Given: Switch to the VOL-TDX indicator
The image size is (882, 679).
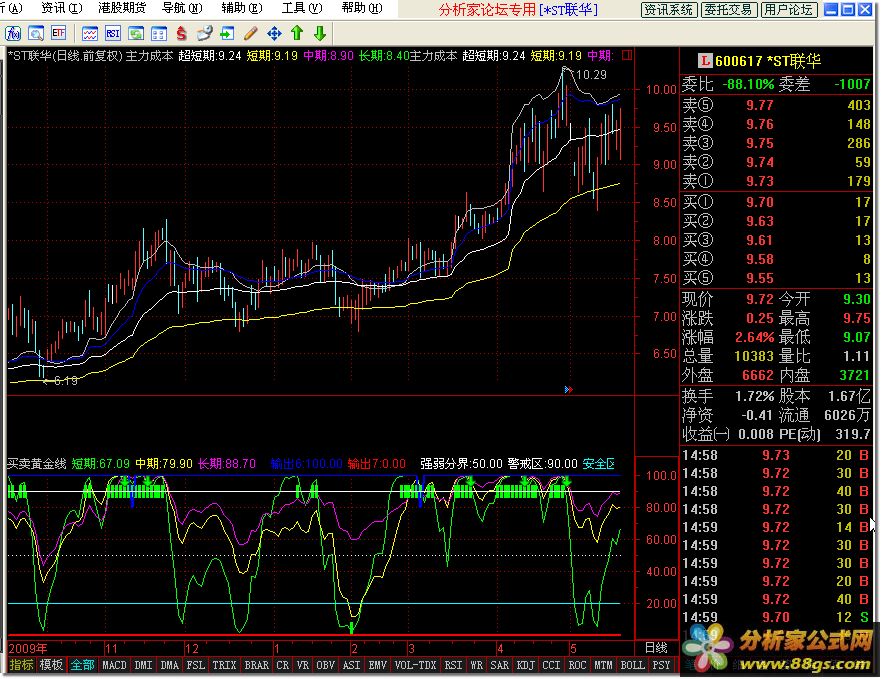Looking at the screenshot, I should [415, 665].
